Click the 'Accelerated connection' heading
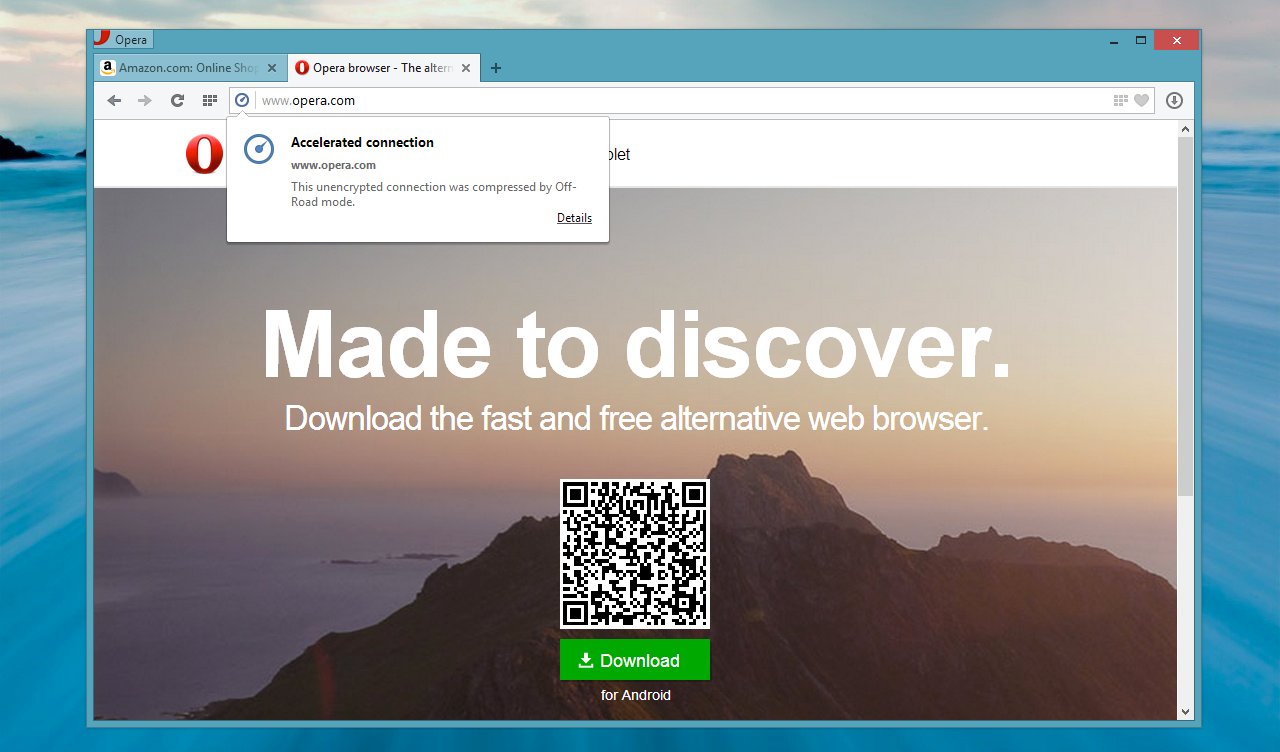The height and width of the screenshot is (752, 1280). tap(362, 143)
